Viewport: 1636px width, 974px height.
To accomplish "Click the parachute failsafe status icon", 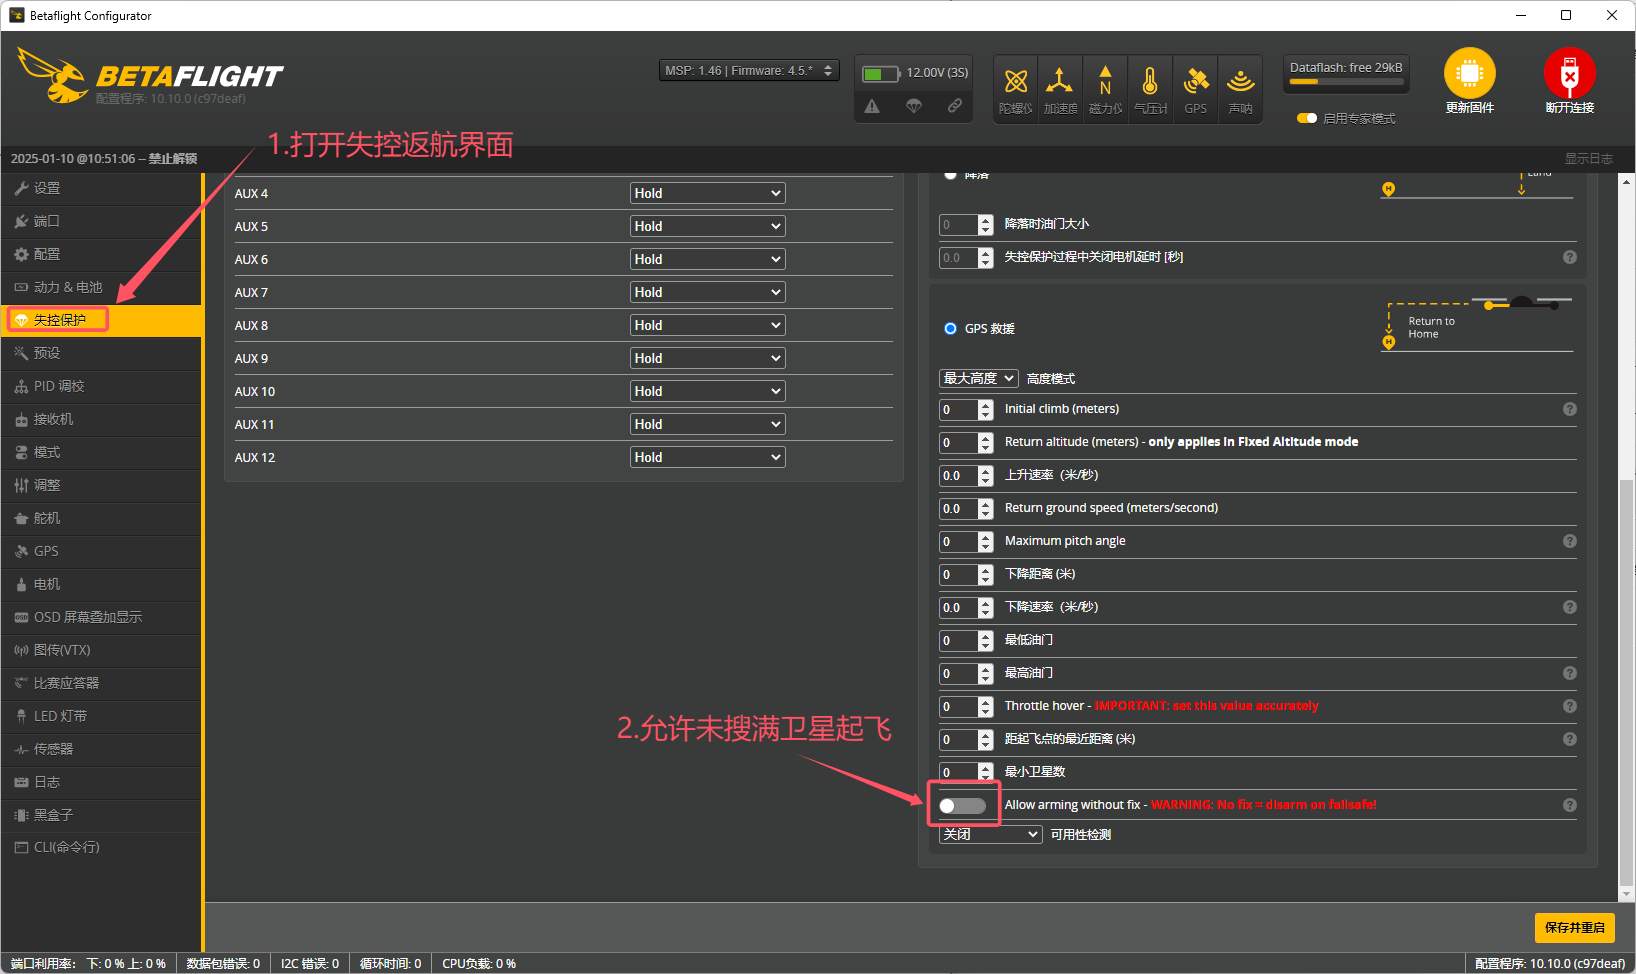I will pos(914,106).
